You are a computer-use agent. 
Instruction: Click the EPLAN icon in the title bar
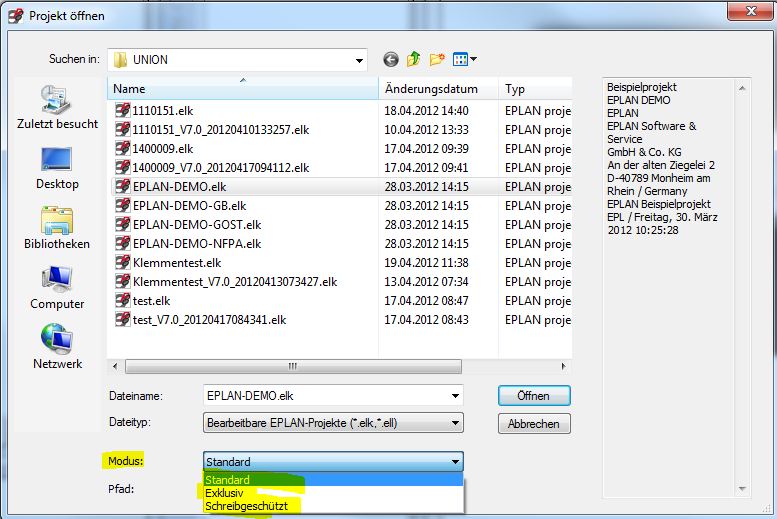[x=15, y=16]
